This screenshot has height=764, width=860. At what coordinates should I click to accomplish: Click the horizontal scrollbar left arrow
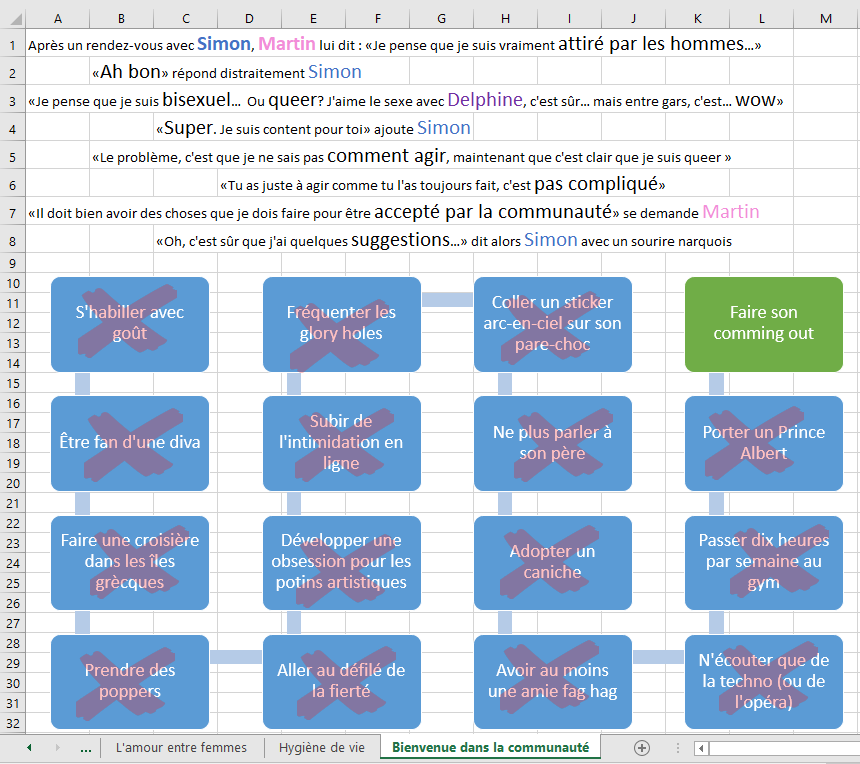click(x=702, y=747)
